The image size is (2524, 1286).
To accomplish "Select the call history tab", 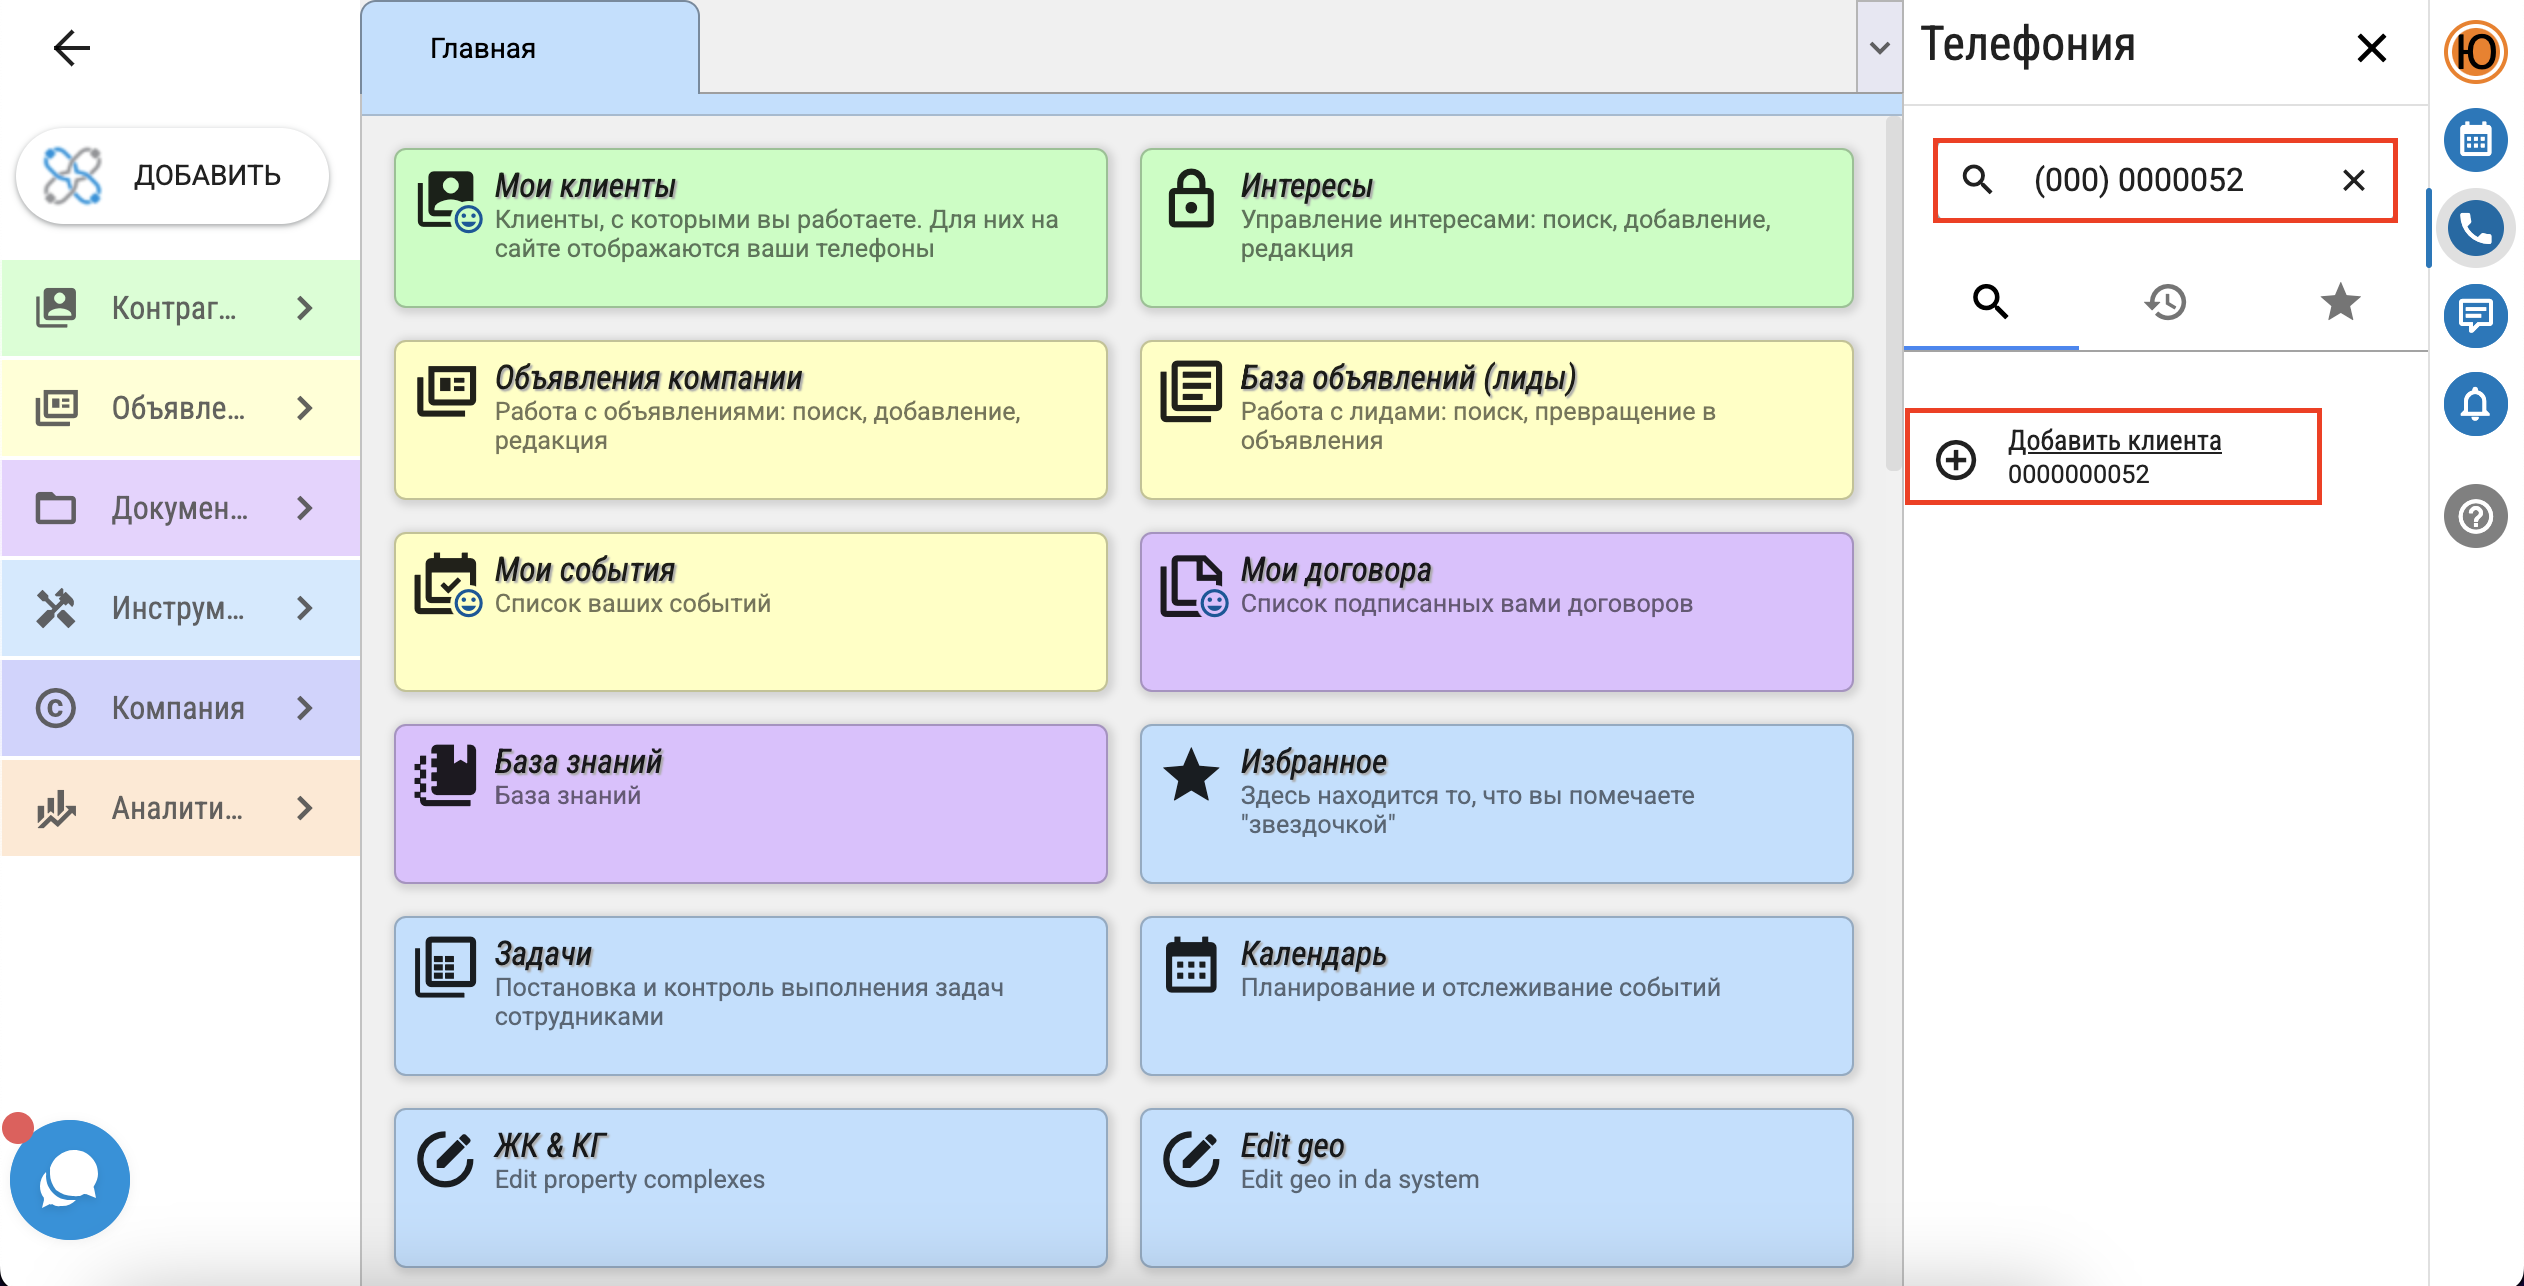I will coord(2165,302).
